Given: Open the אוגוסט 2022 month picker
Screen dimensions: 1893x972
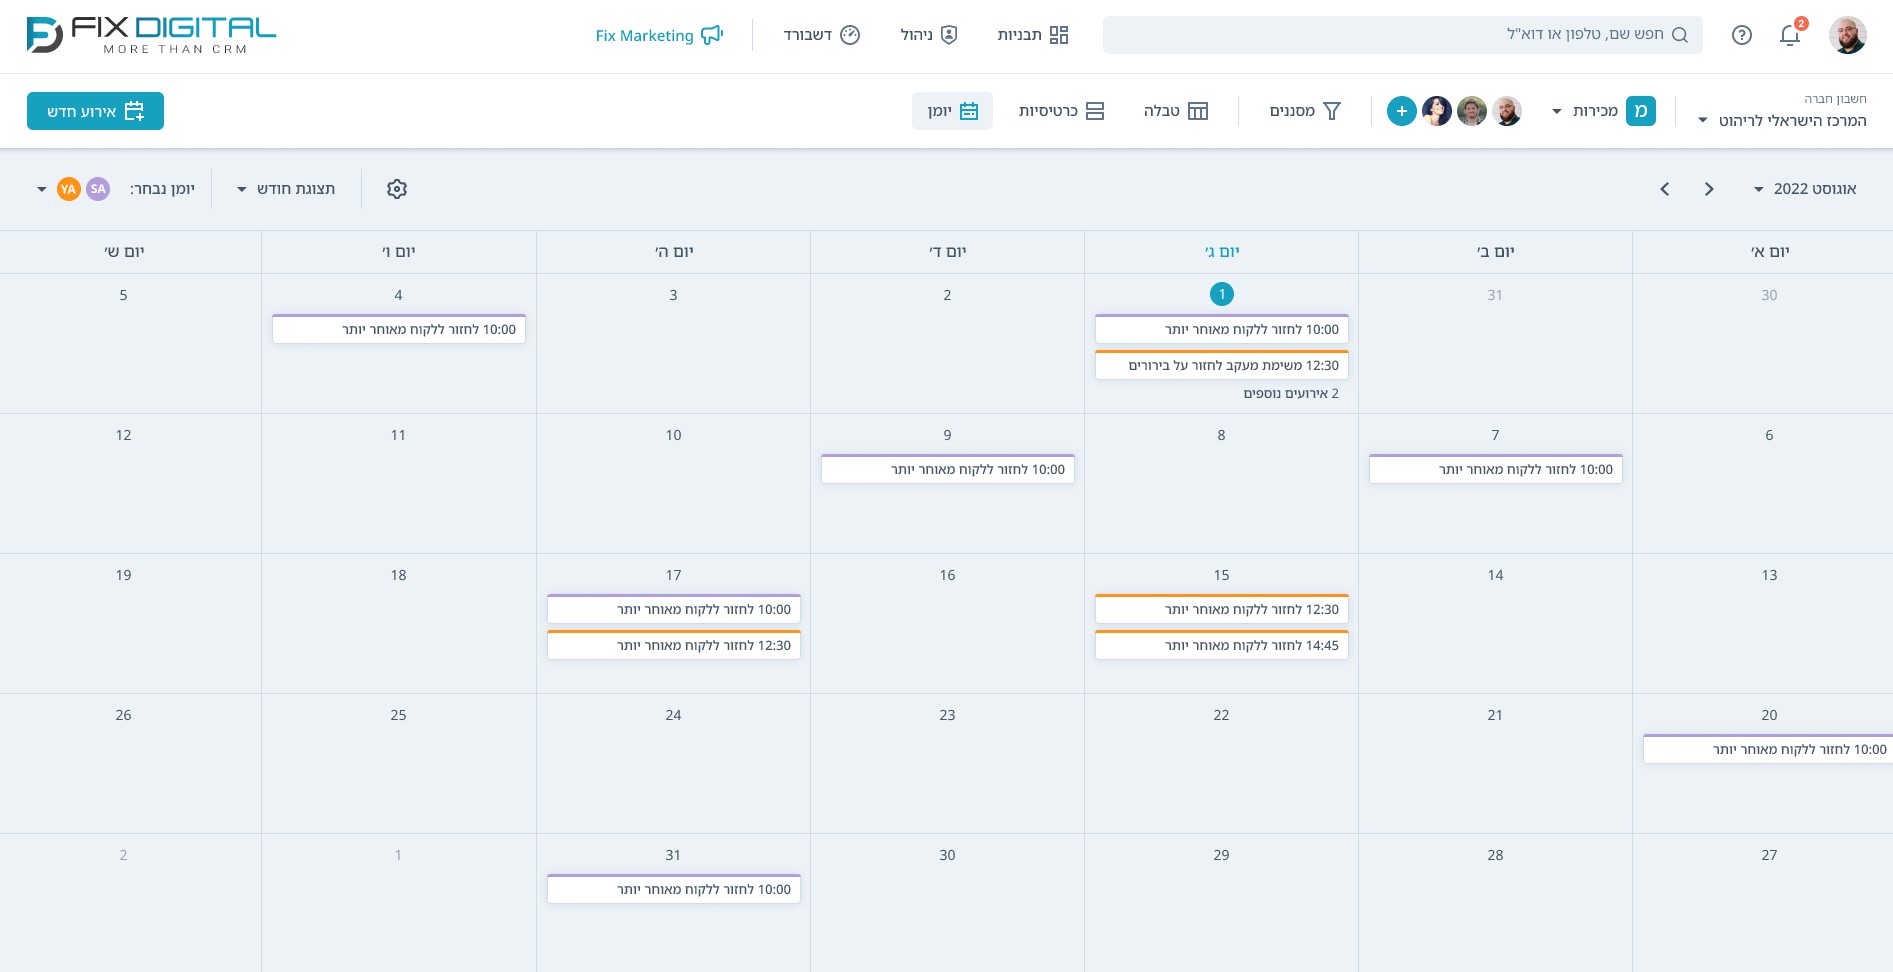Looking at the screenshot, I should point(1805,189).
